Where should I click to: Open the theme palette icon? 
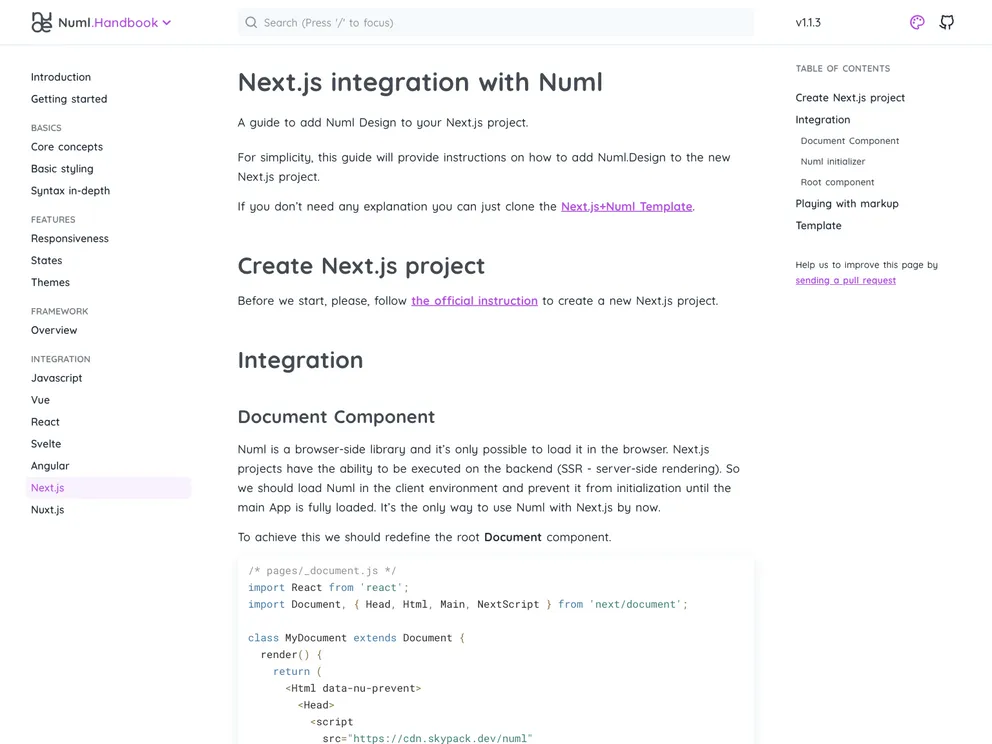(917, 22)
